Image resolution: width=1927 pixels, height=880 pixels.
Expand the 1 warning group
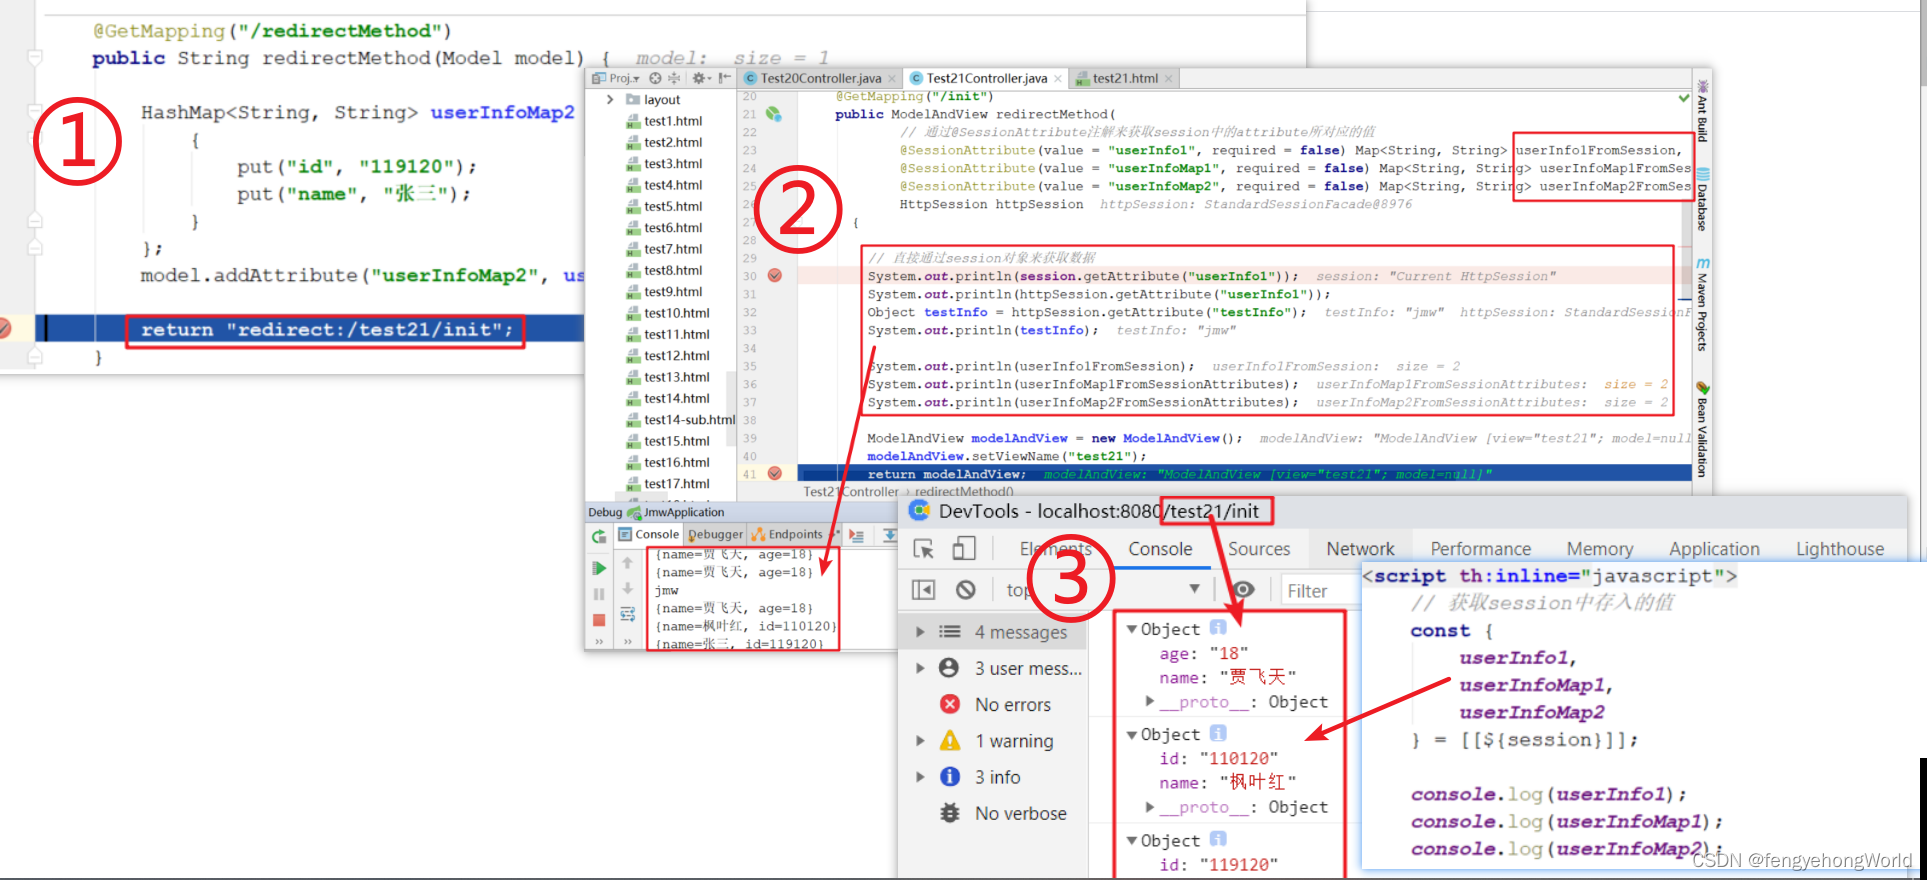(x=920, y=741)
